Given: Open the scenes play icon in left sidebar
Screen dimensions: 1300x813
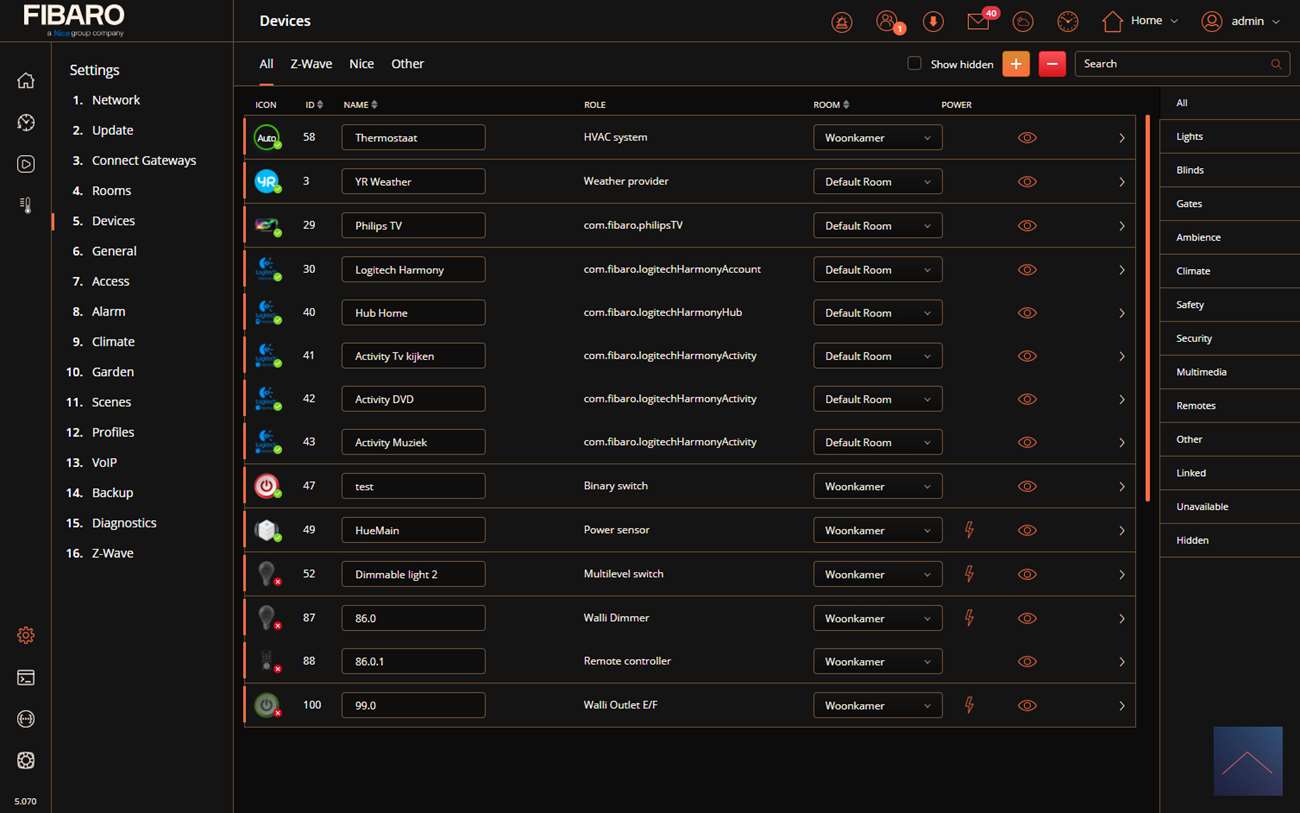Looking at the screenshot, I should pyautogui.click(x=26, y=164).
